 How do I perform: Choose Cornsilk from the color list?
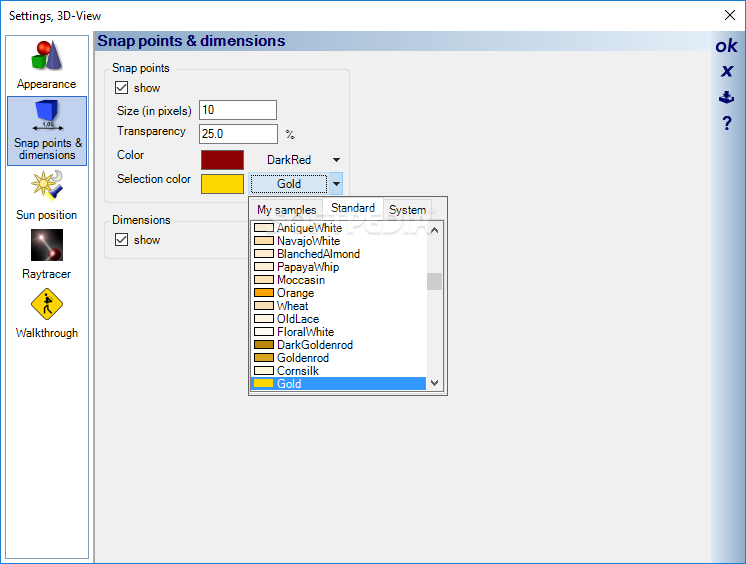coord(338,371)
